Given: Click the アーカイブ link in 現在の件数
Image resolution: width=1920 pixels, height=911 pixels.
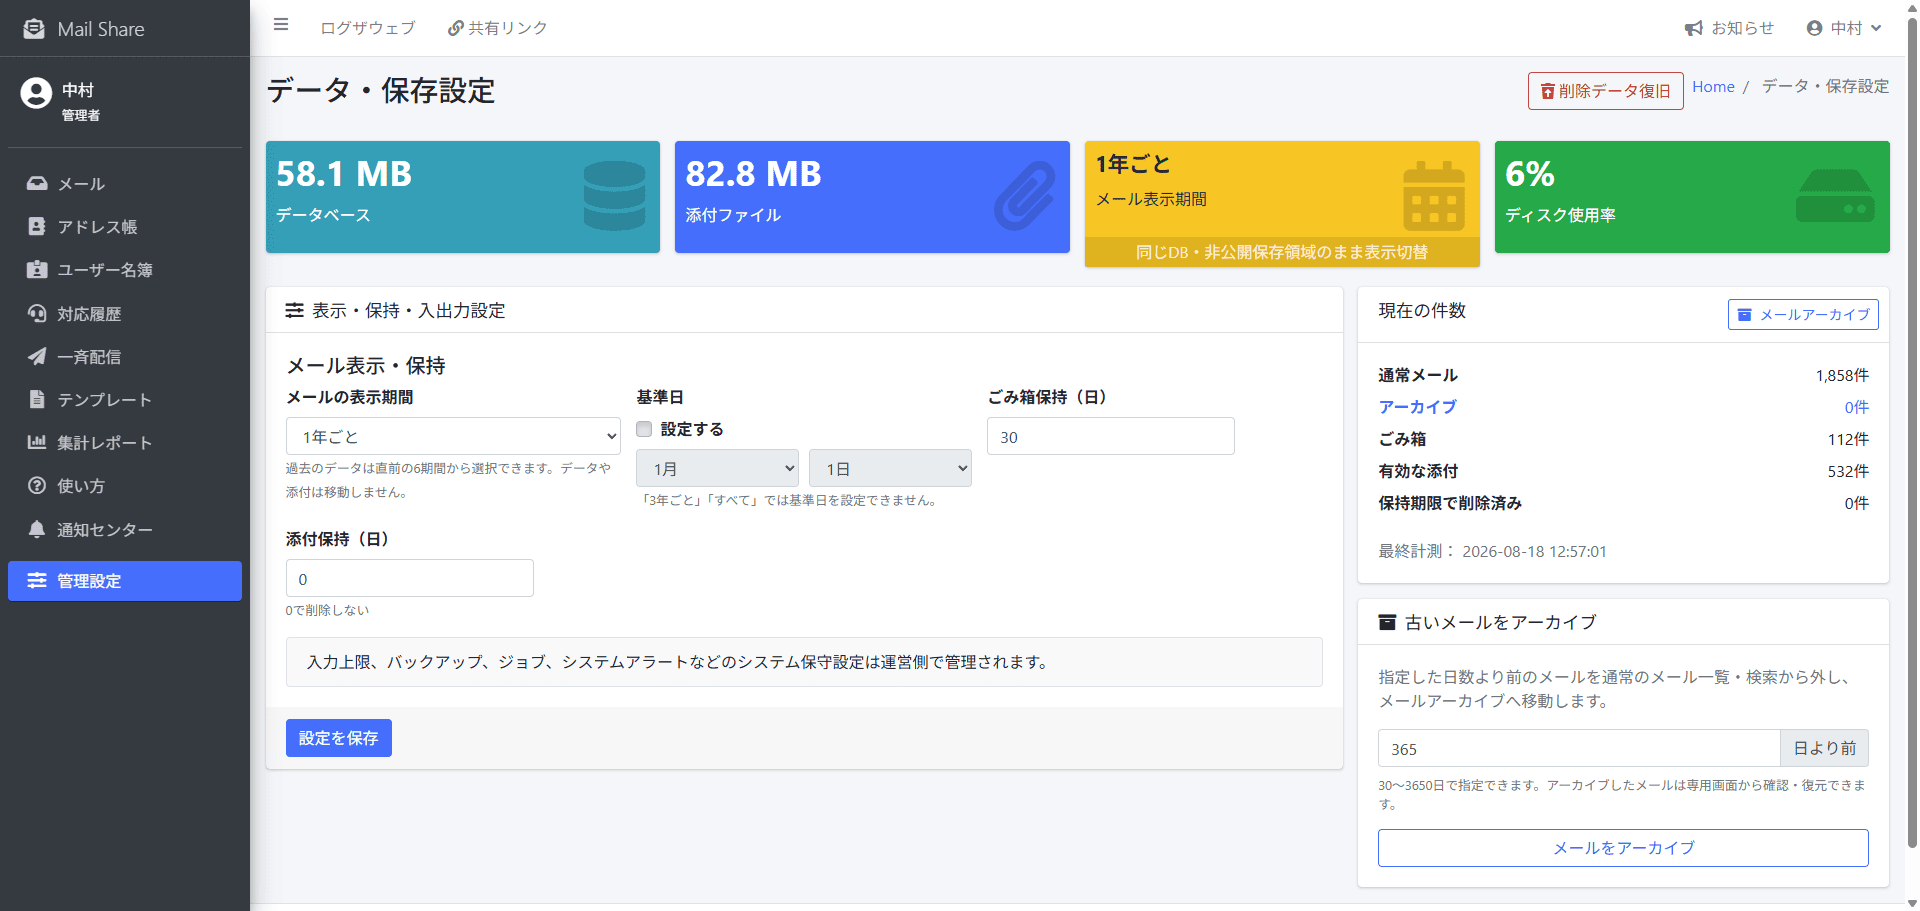Looking at the screenshot, I should pos(1417,407).
